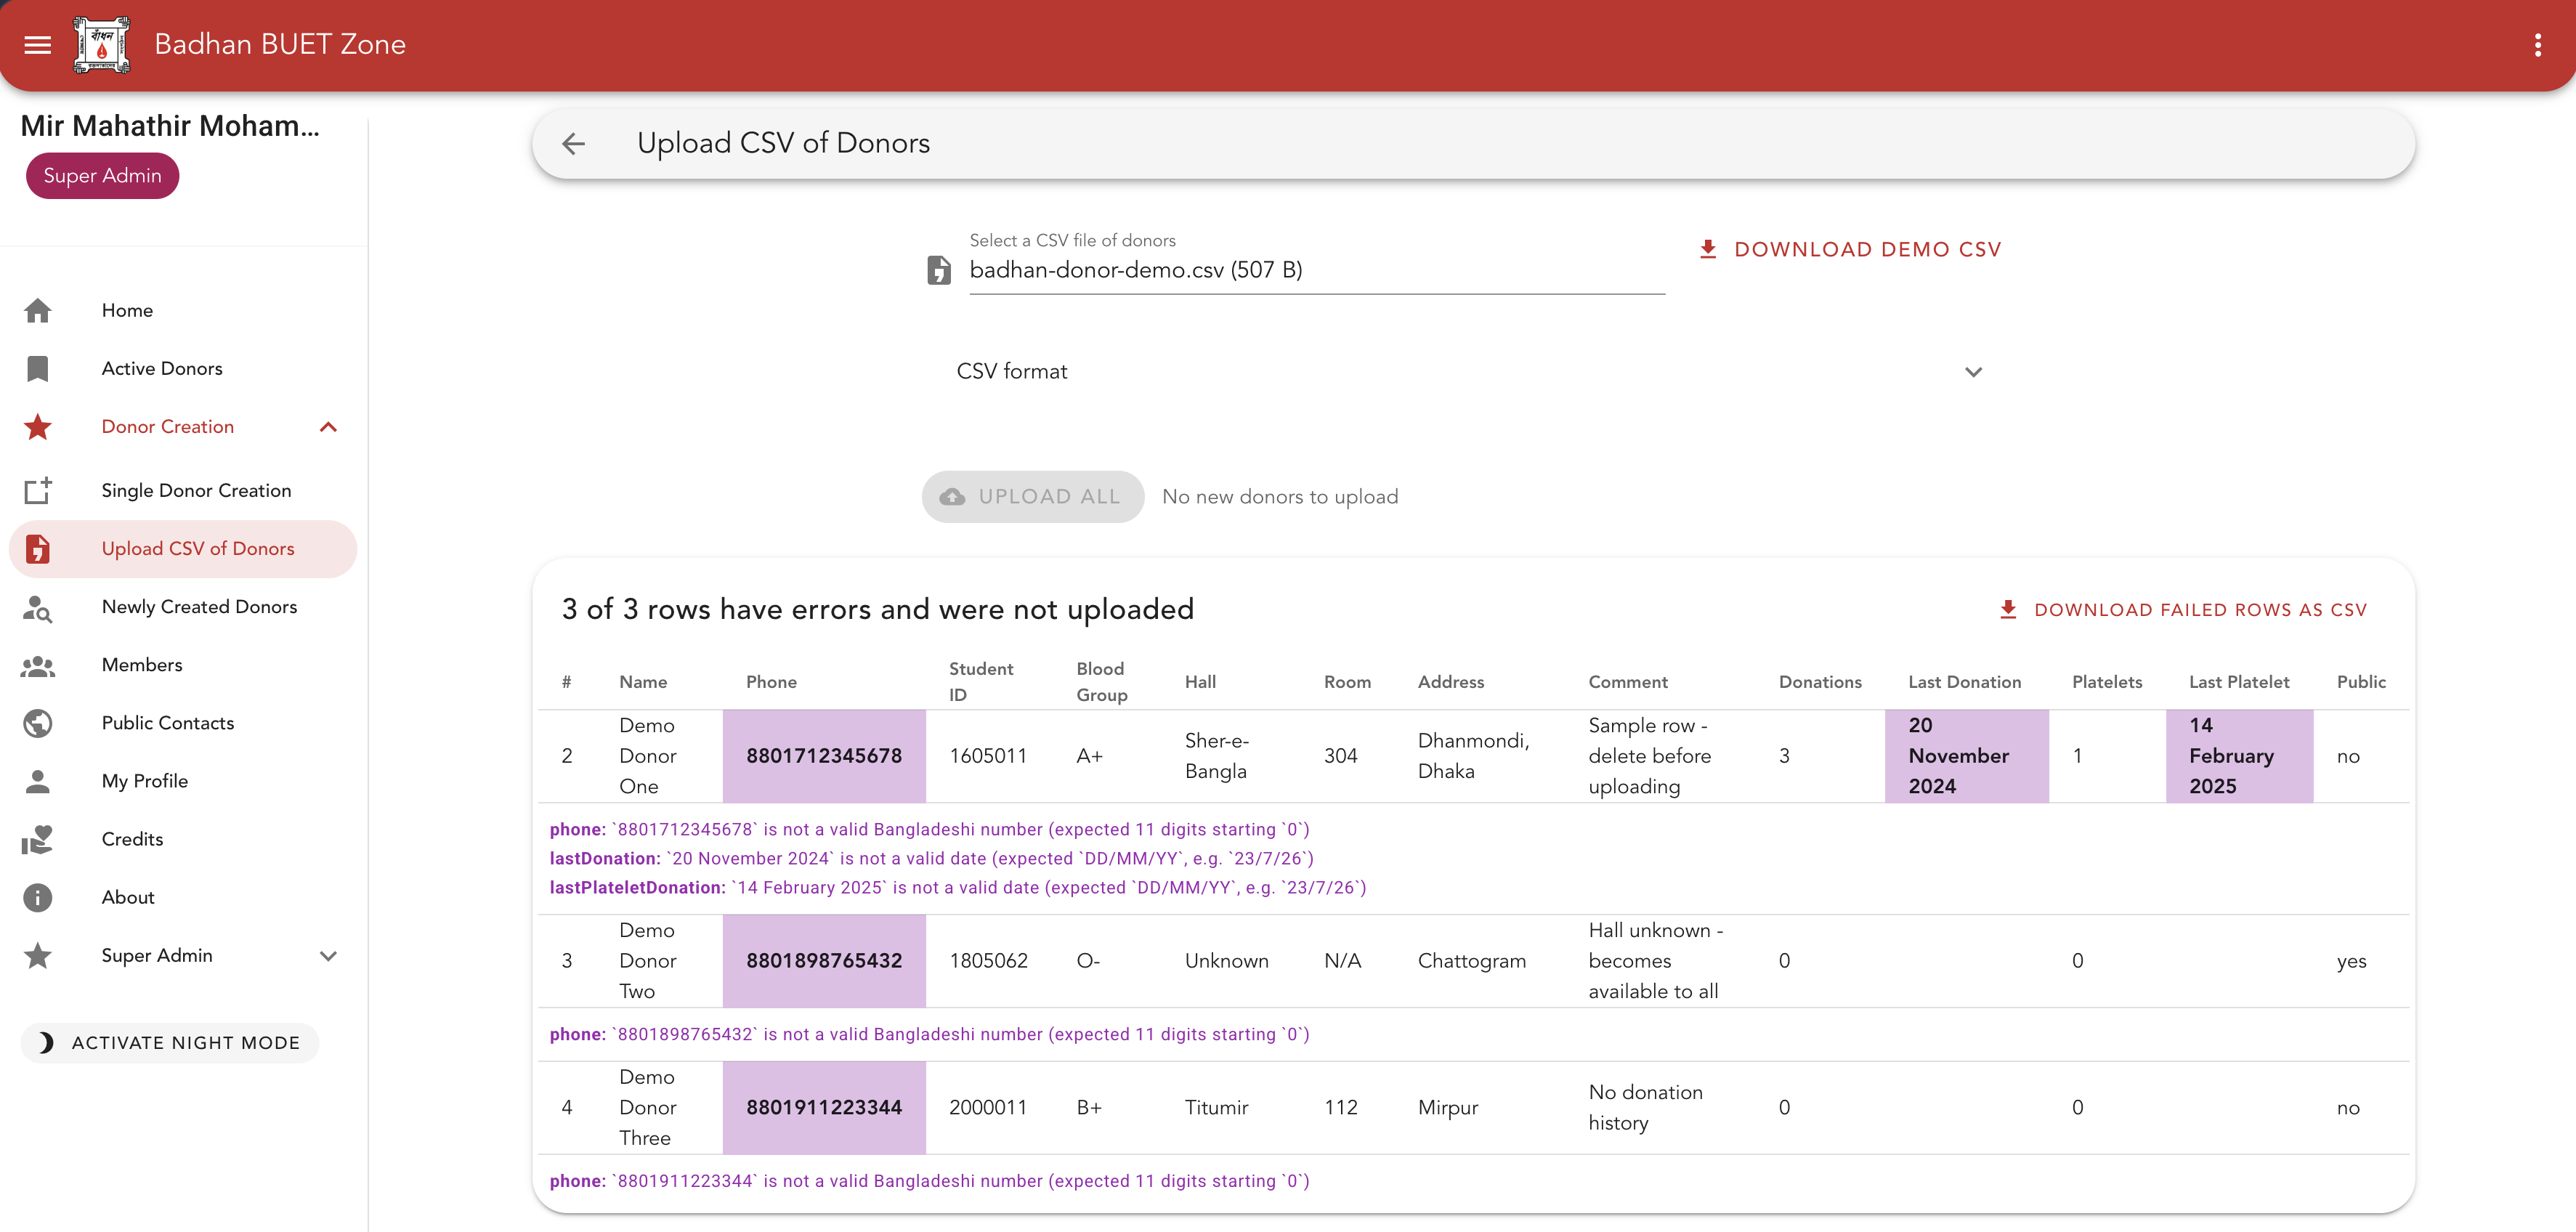Click the Single Donor Creation icon
This screenshot has height=1232, width=2576.
click(38, 491)
